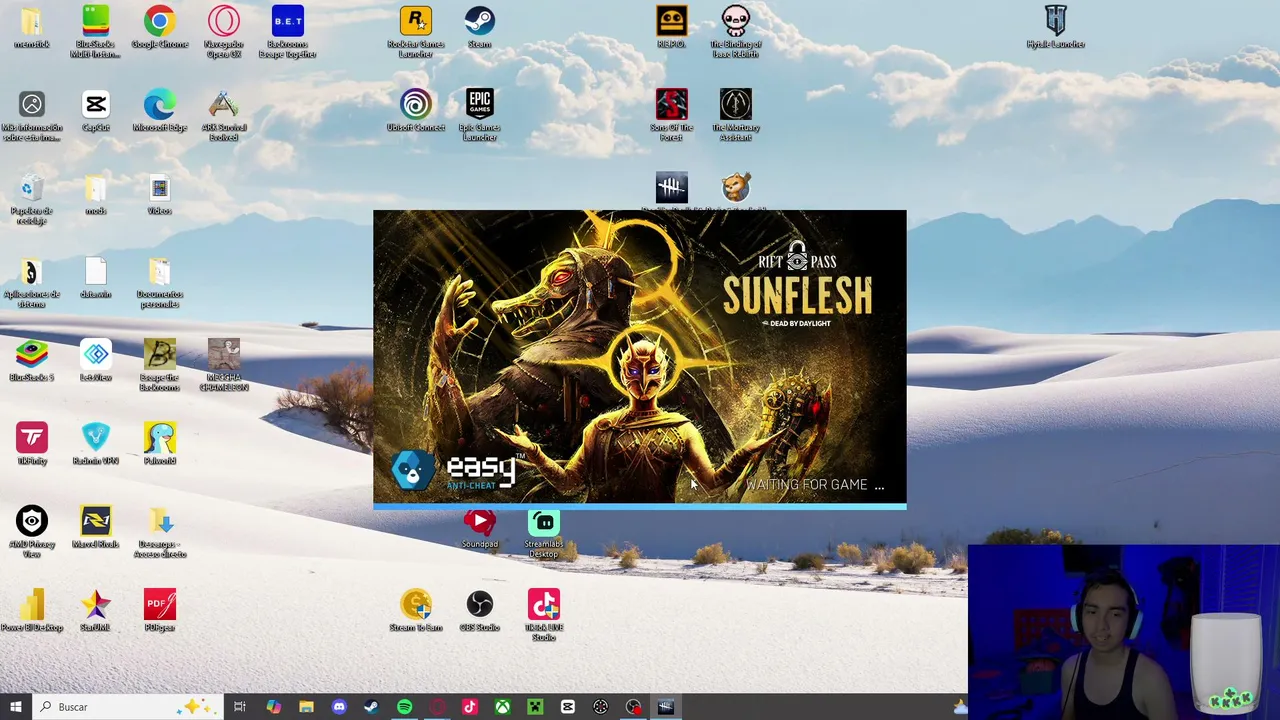Select Power BI Desktop shortcut
This screenshot has width=1280, height=720.
click(32, 610)
